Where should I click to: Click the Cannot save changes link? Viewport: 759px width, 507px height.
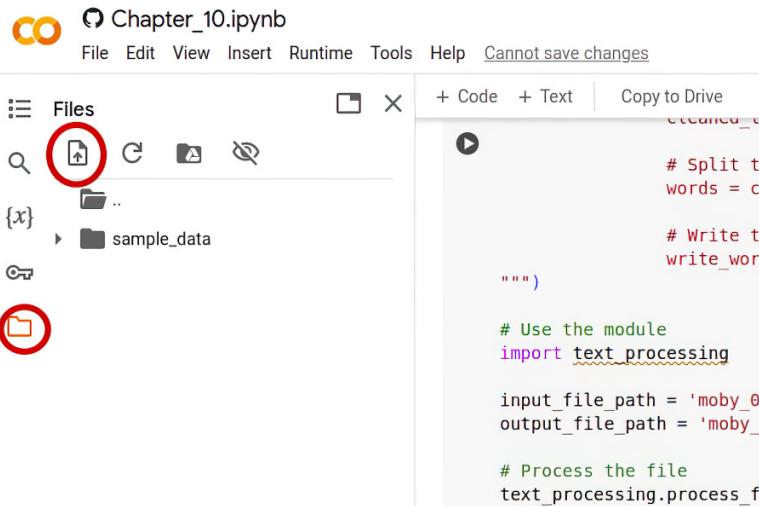point(566,53)
